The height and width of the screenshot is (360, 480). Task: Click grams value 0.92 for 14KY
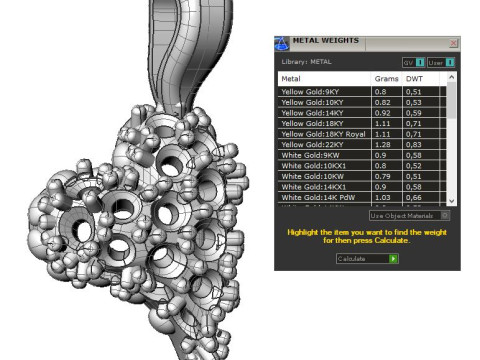pos(382,113)
